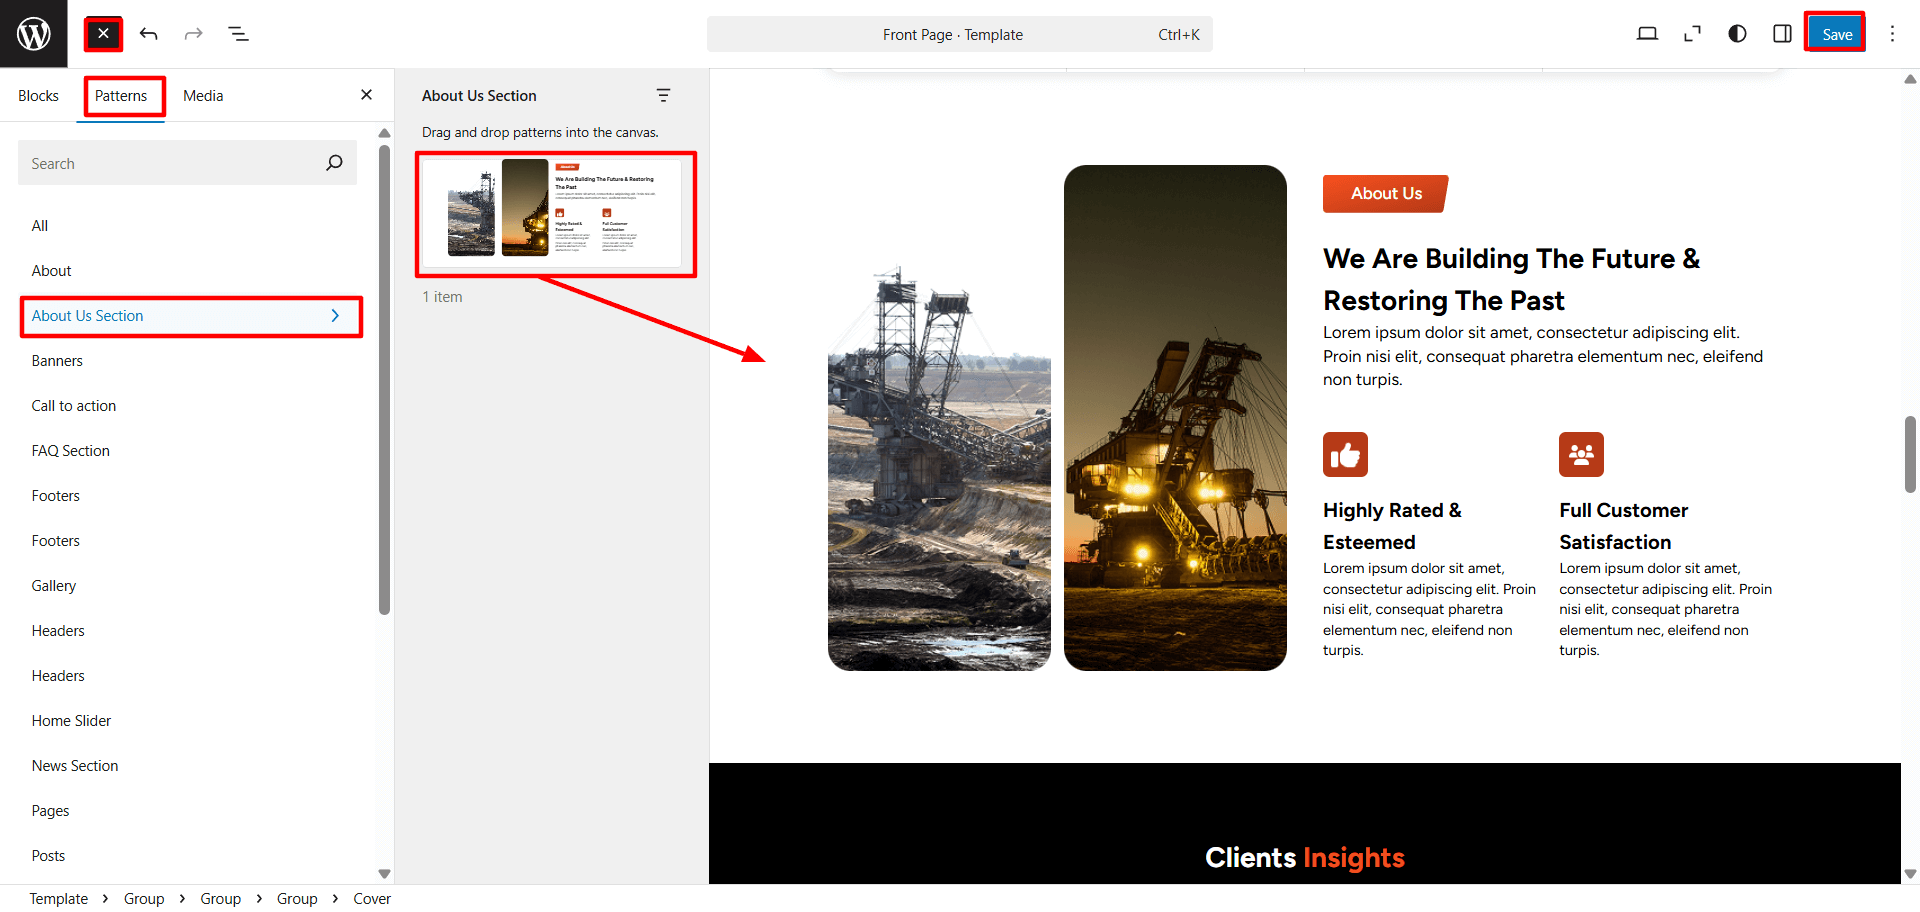Open the Document Overview list icon

(238, 34)
